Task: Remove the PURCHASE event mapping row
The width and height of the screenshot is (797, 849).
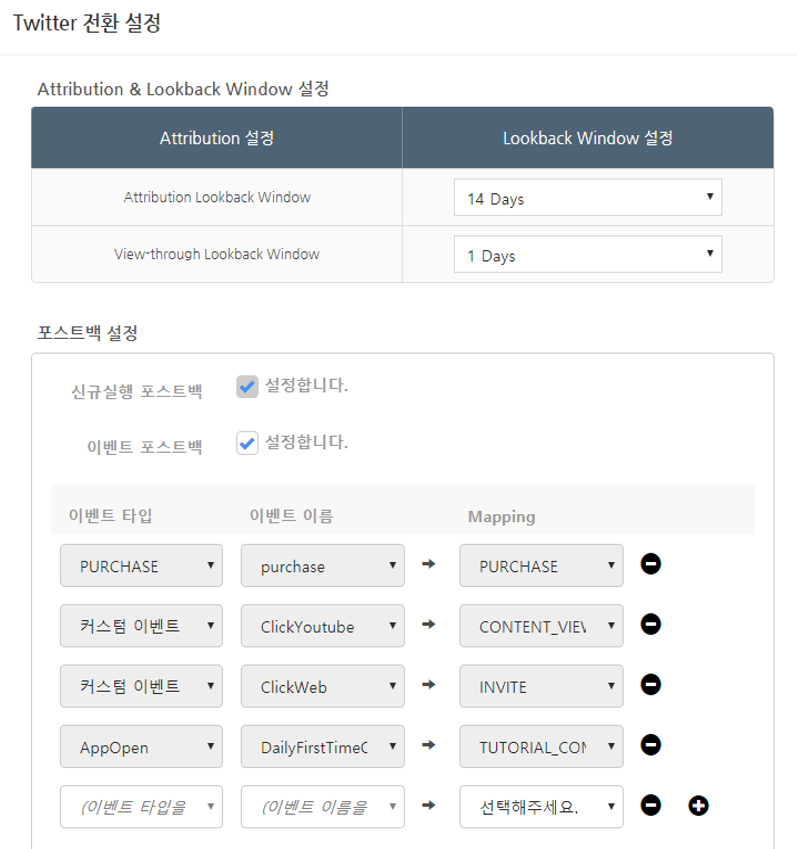Action: (x=650, y=564)
